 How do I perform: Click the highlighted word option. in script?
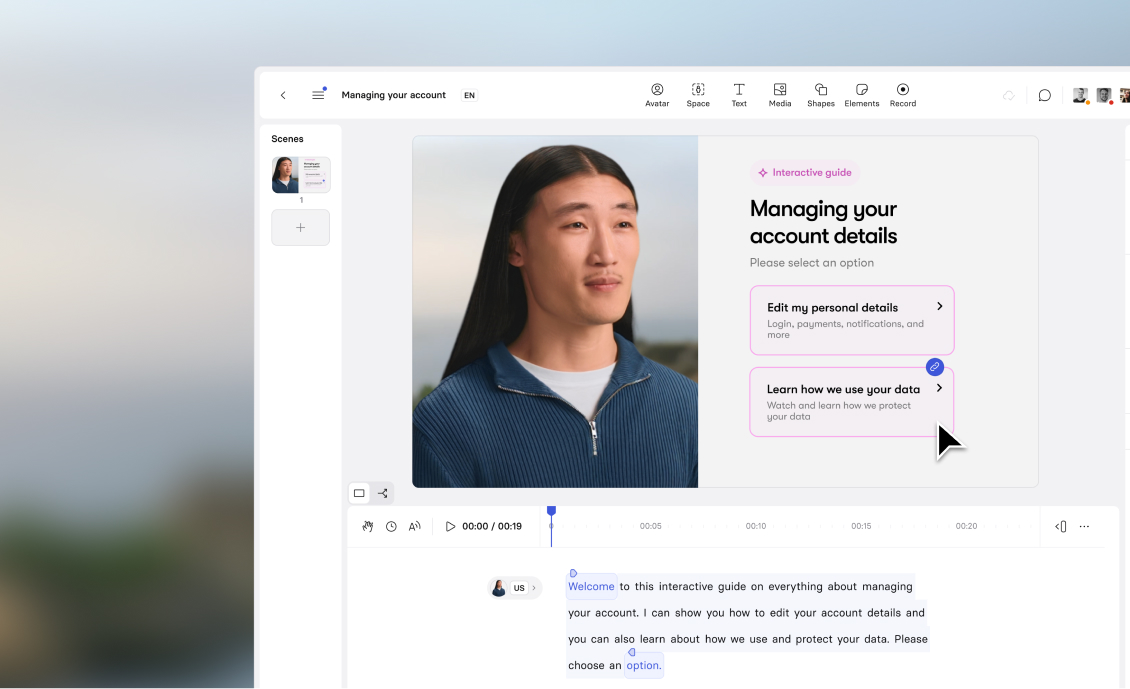click(x=644, y=665)
